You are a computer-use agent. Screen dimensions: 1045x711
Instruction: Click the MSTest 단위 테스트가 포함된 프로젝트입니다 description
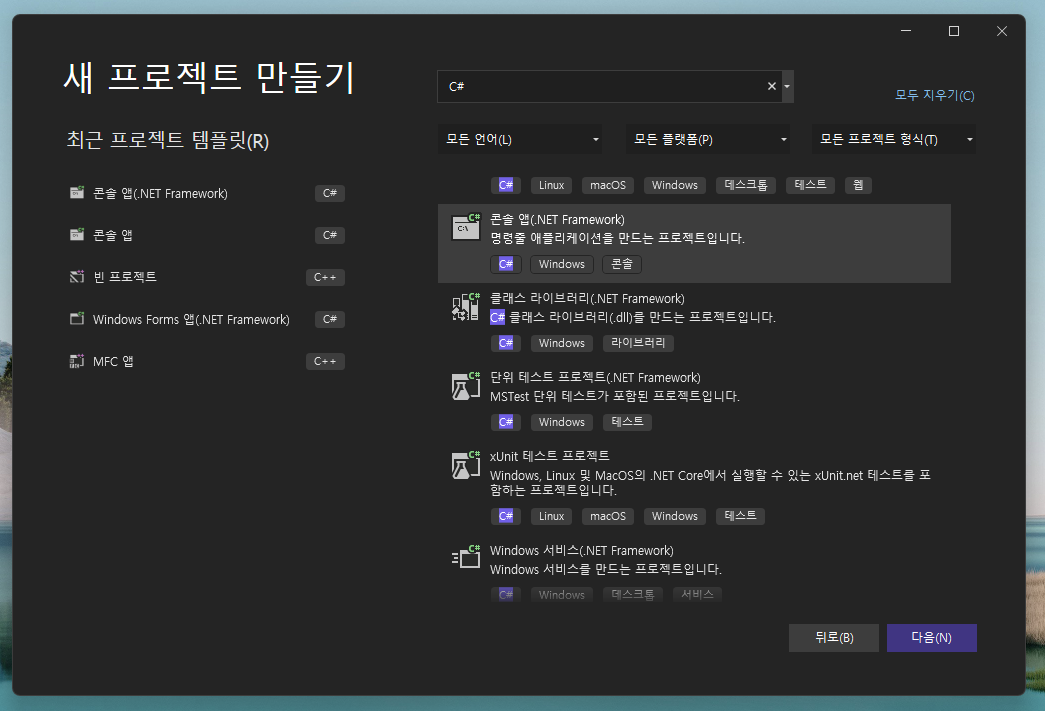click(614, 396)
